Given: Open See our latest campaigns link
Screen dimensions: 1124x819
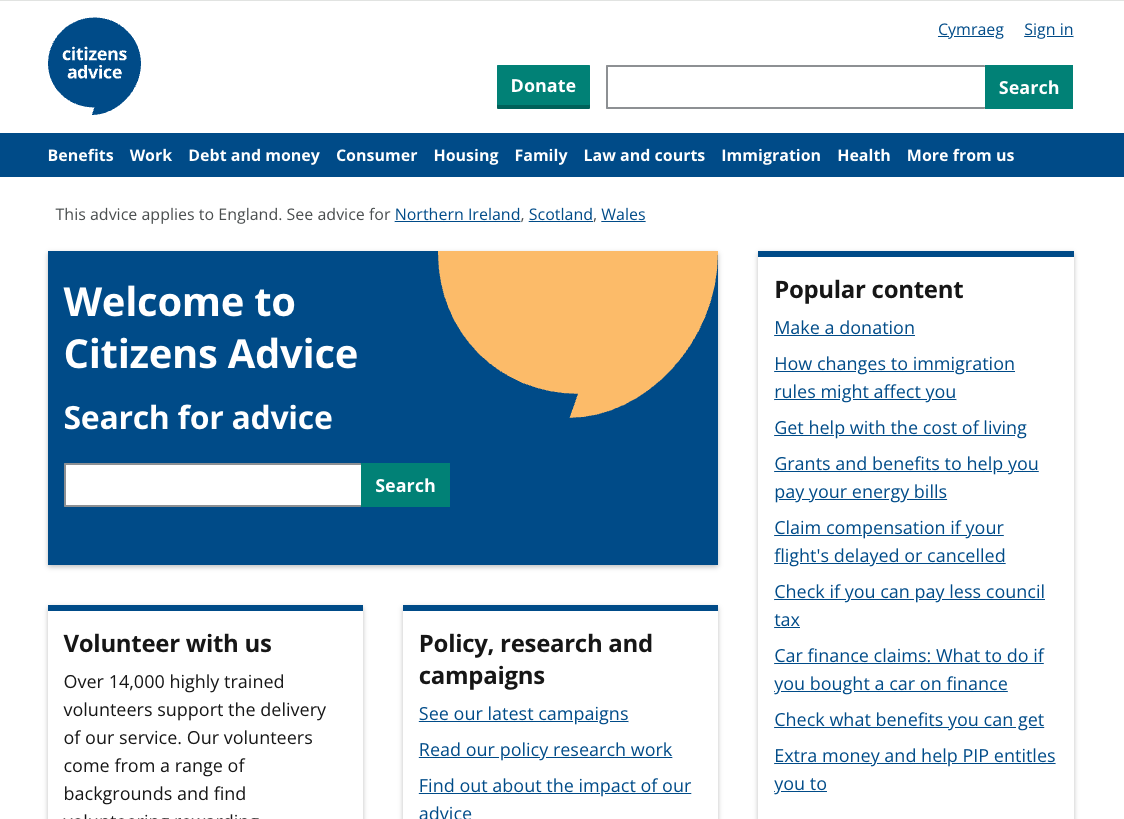Looking at the screenshot, I should click(523, 714).
